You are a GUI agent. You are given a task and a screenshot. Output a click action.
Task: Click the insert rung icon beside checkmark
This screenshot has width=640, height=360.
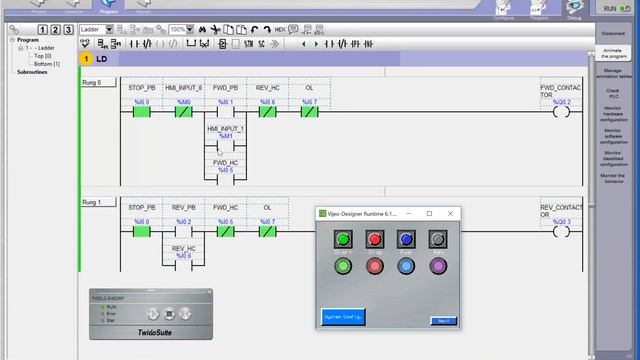click(102, 44)
